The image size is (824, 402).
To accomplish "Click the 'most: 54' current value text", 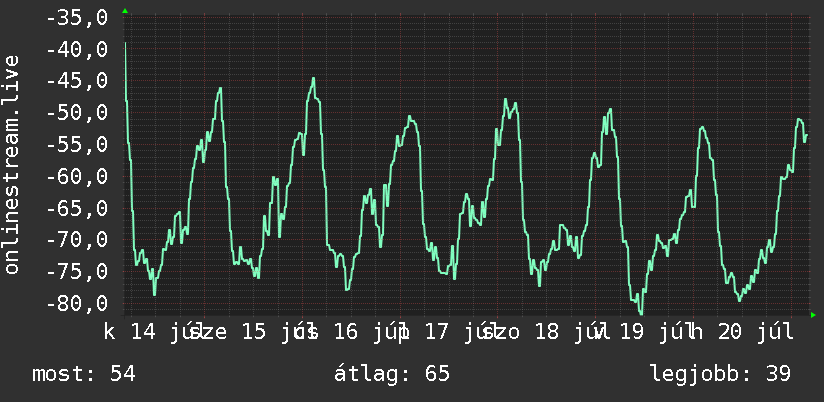I will point(84,374).
